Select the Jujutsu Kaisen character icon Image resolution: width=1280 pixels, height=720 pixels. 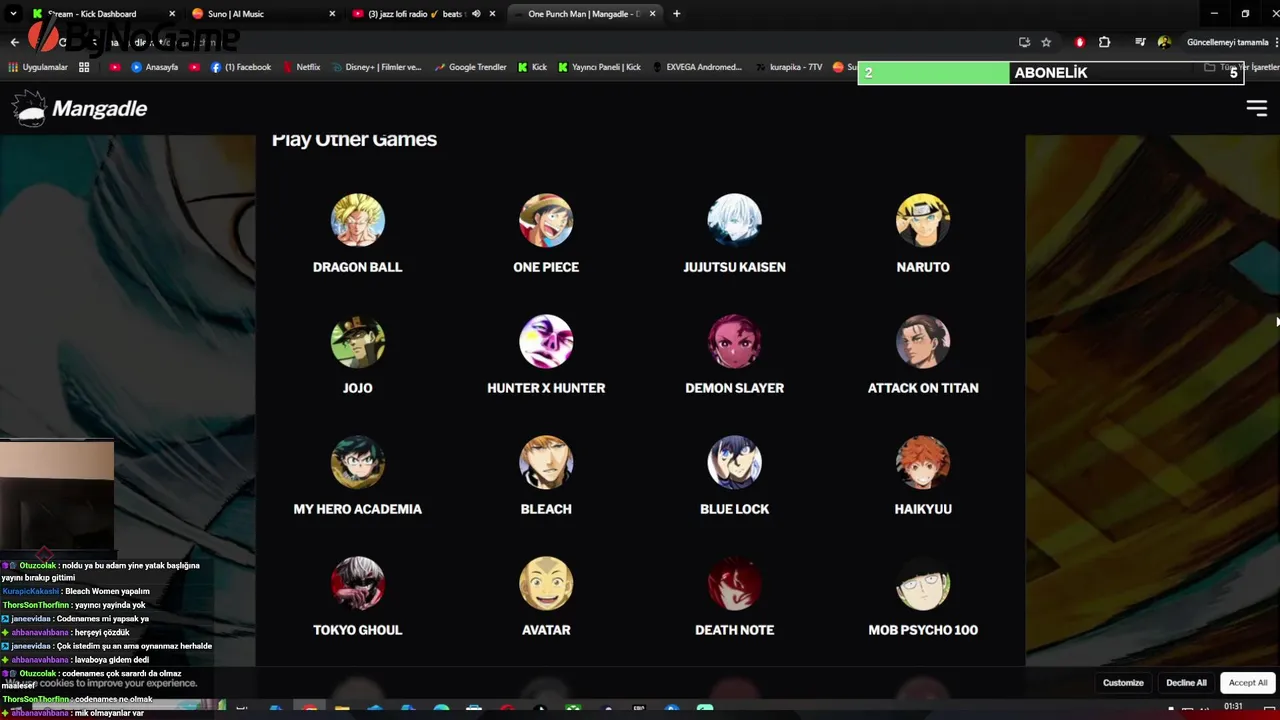click(734, 220)
